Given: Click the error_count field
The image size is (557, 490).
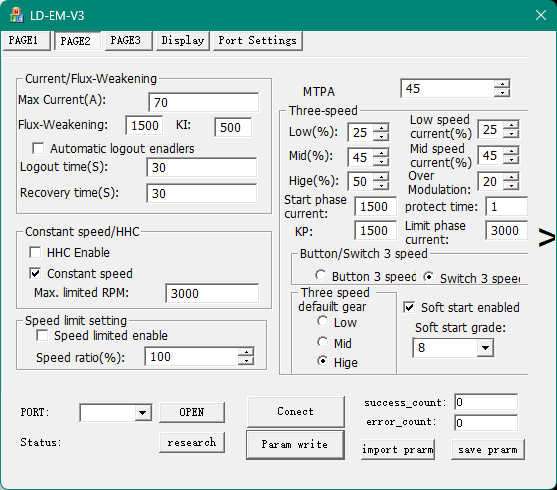Looking at the screenshot, I should [486, 423].
